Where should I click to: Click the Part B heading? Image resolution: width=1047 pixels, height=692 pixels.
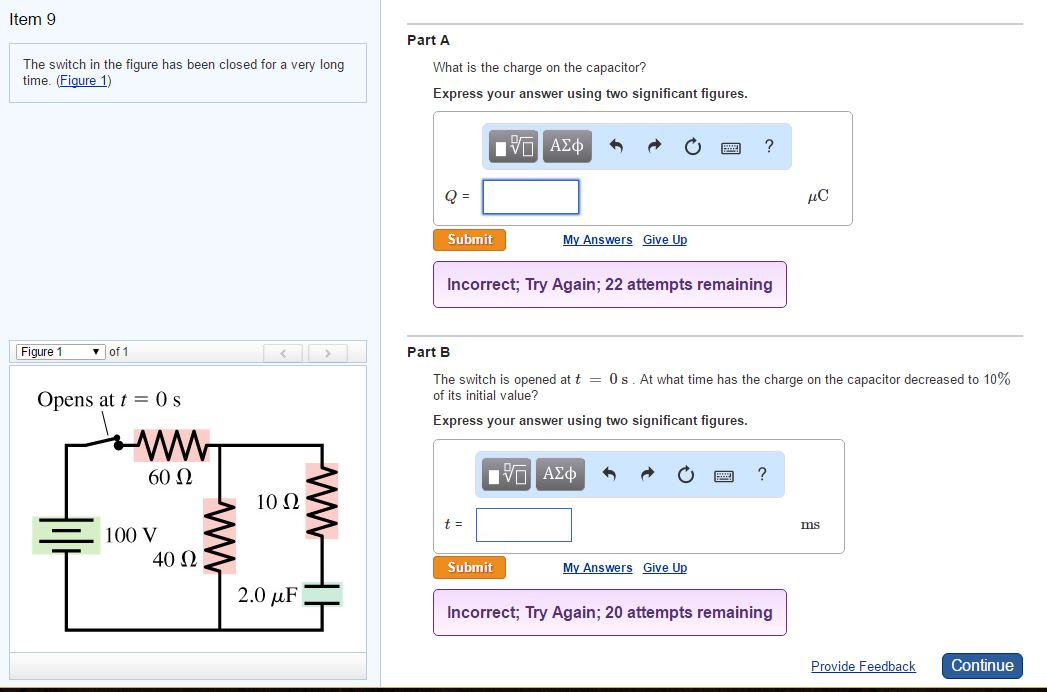[429, 352]
